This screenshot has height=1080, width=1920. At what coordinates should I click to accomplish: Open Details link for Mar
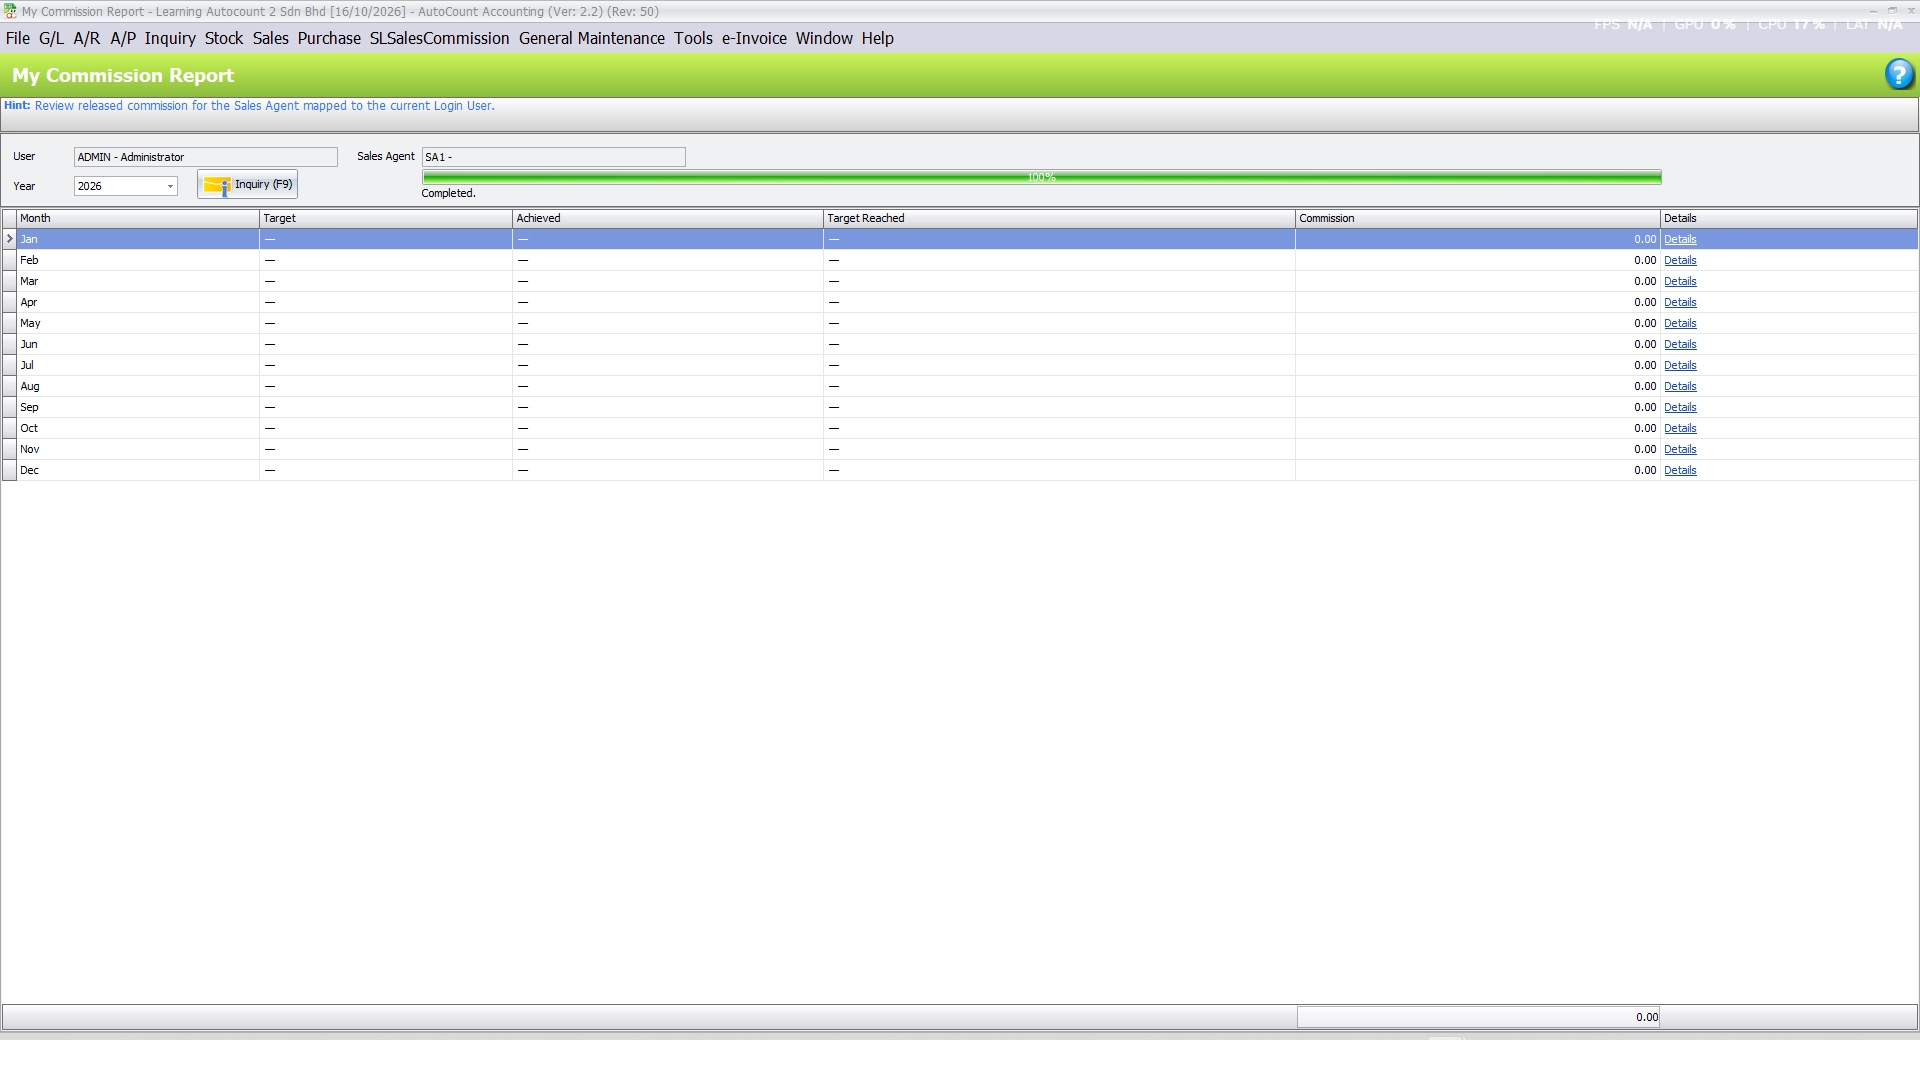tap(1680, 281)
